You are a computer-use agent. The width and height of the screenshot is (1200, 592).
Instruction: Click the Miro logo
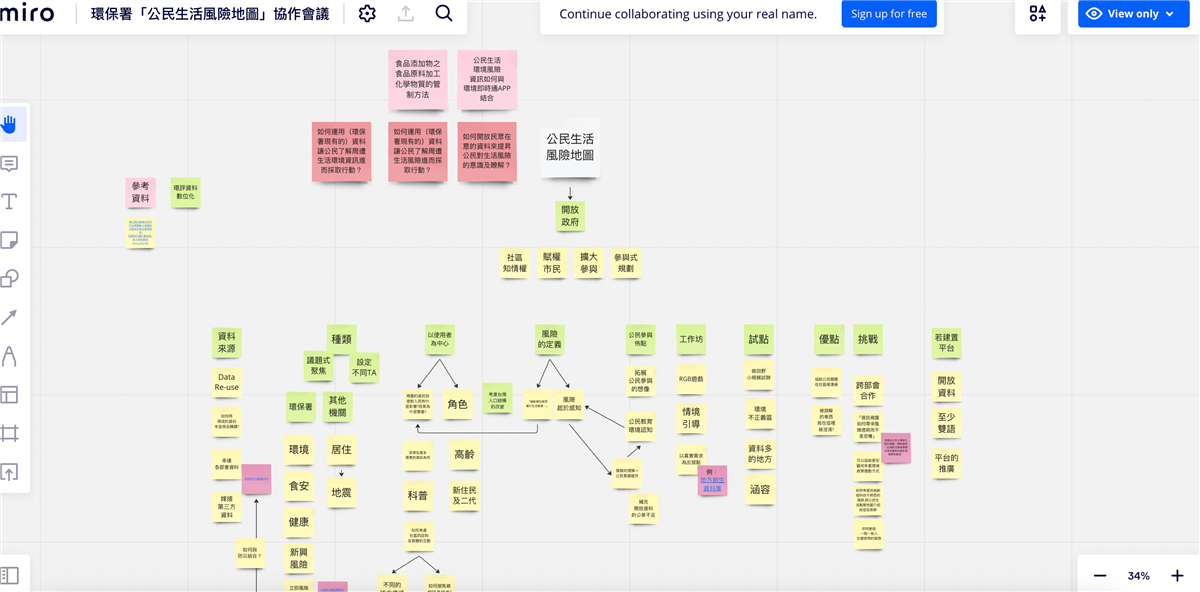30,14
